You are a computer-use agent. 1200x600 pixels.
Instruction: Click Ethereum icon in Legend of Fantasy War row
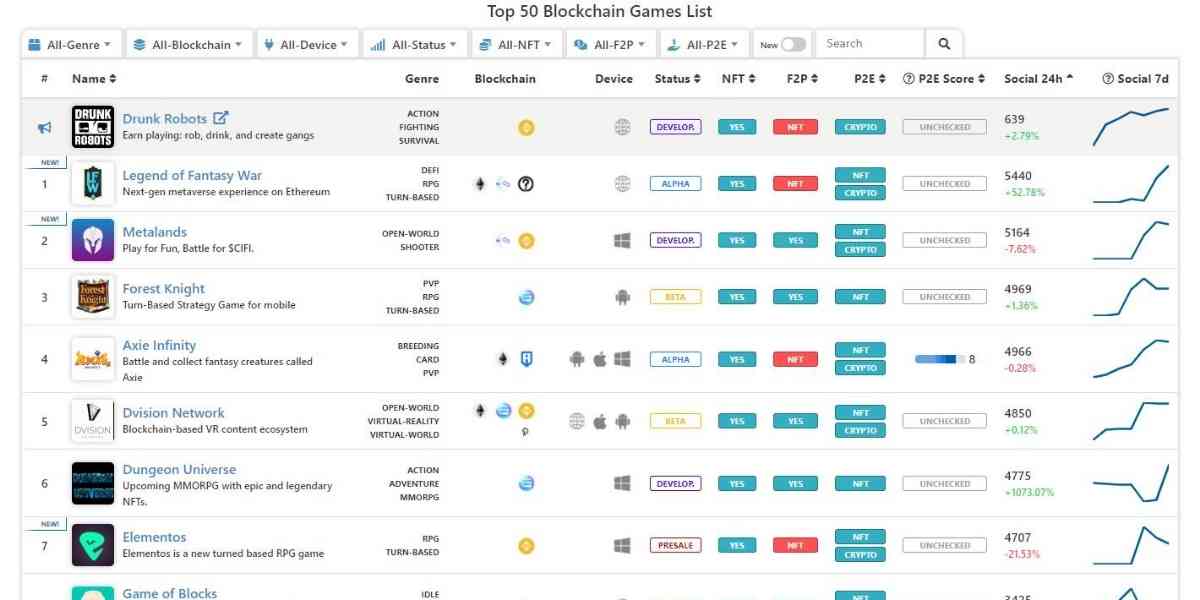pos(479,184)
